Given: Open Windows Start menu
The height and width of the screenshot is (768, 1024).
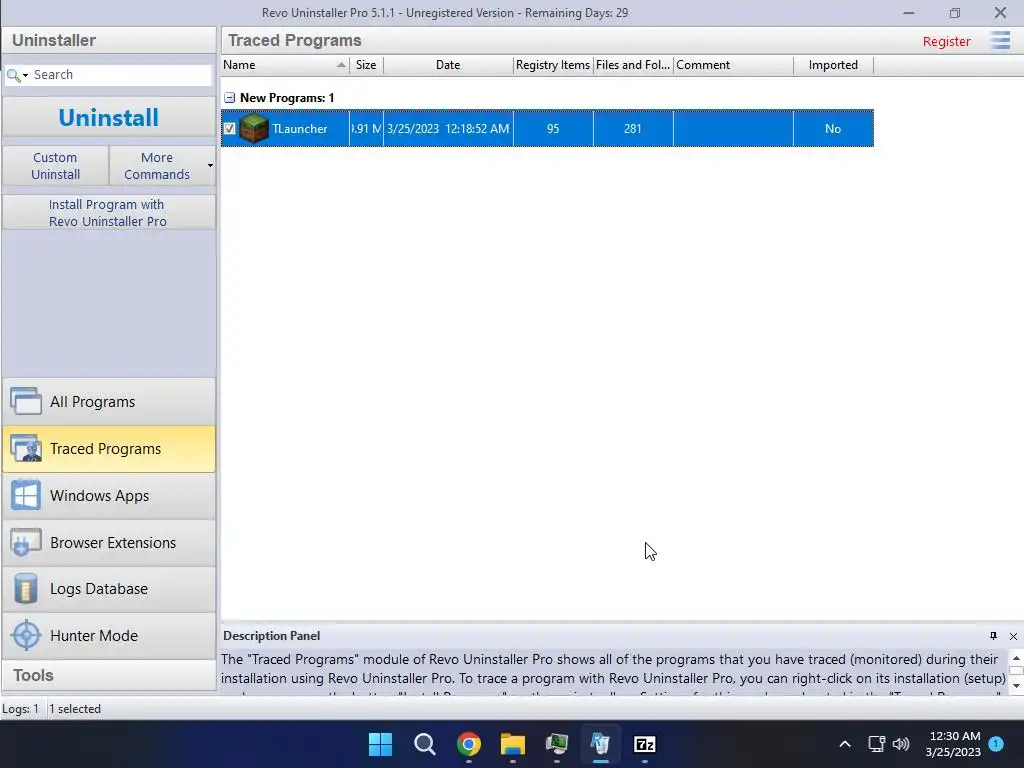Looking at the screenshot, I should coord(380,744).
